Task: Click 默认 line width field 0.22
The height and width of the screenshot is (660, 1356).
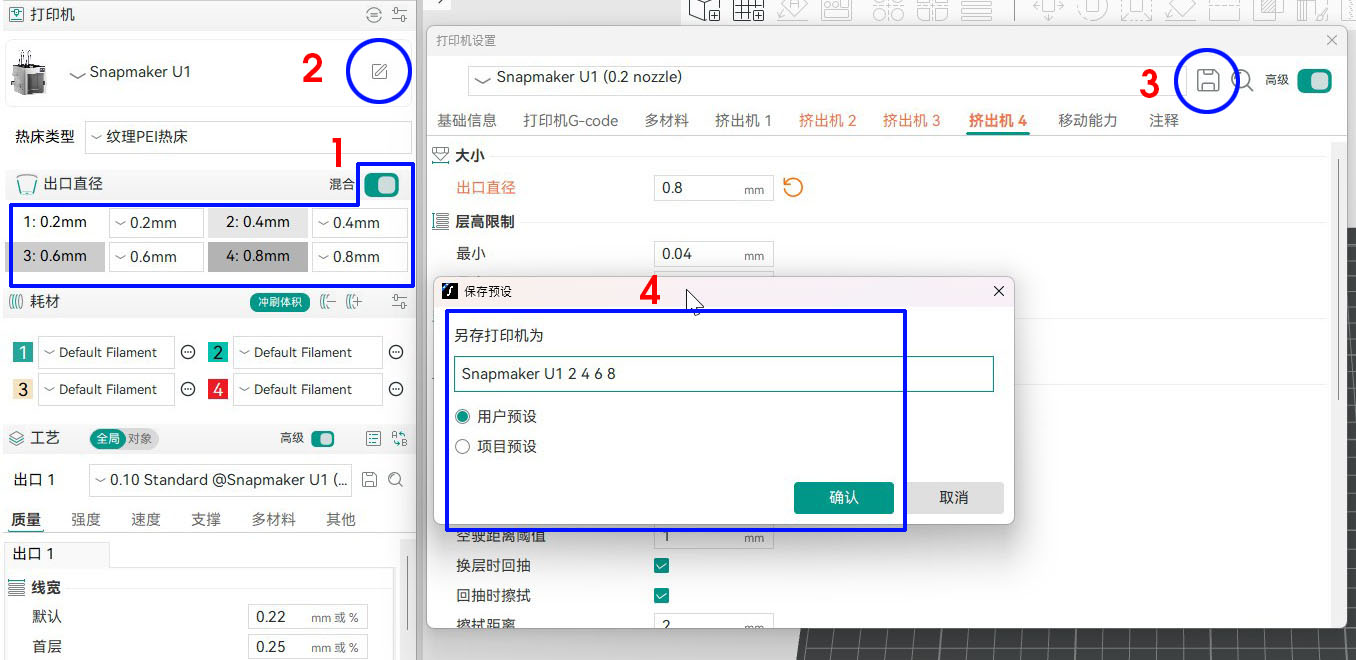Action: pyautogui.click(x=307, y=617)
